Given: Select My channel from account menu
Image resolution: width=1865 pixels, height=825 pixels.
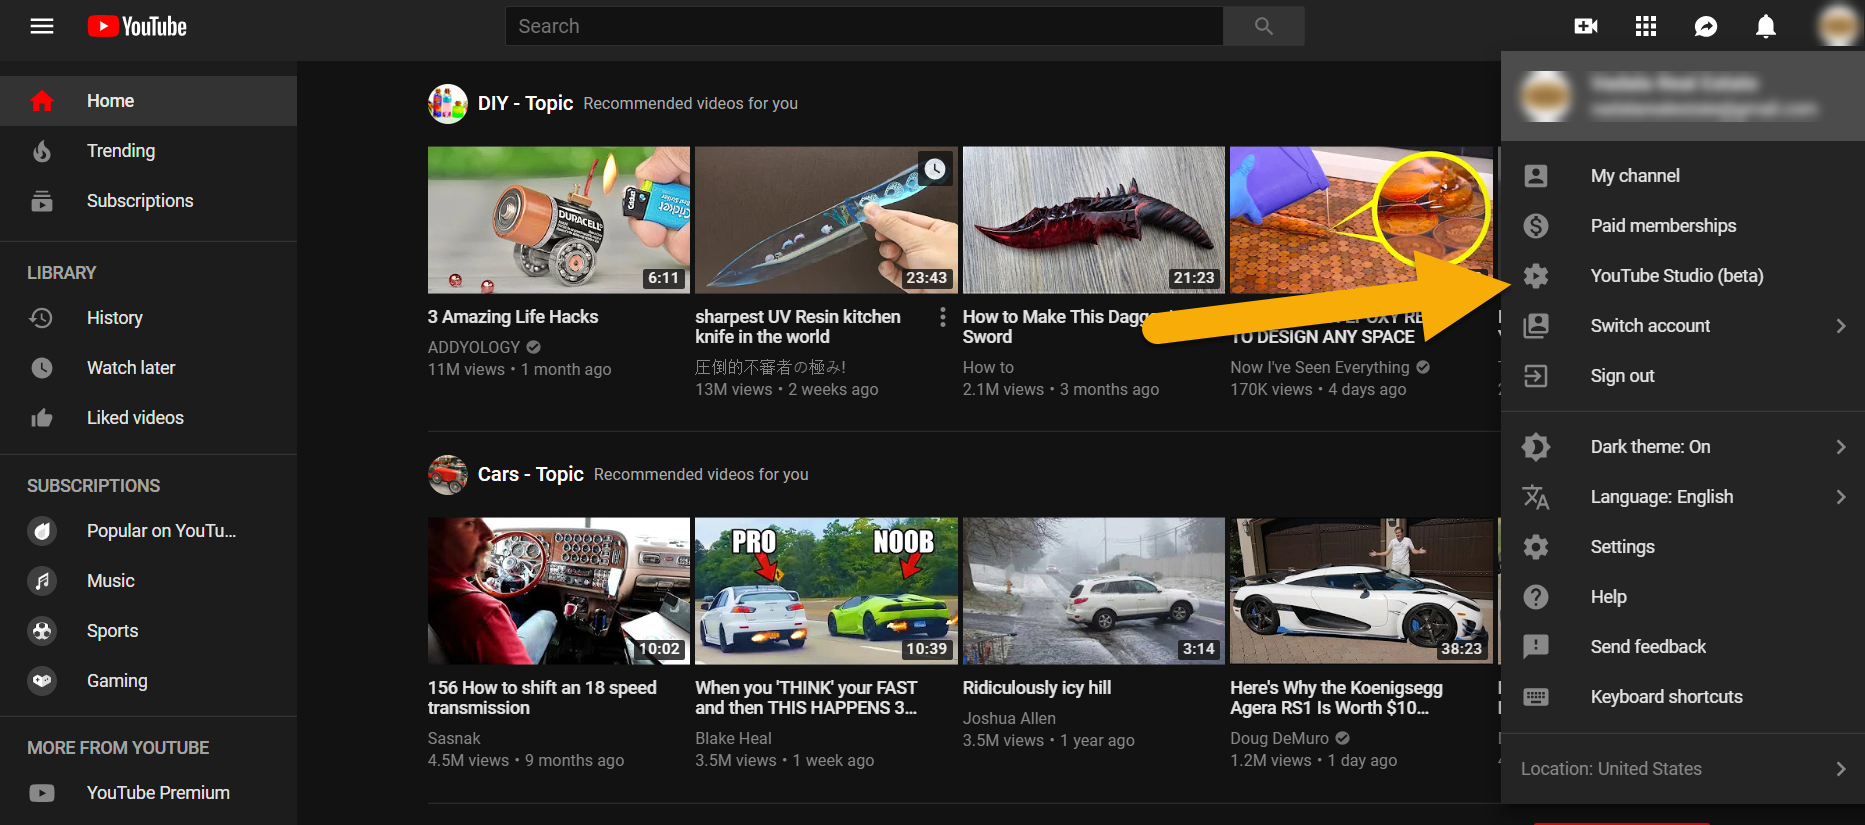Looking at the screenshot, I should (1635, 176).
